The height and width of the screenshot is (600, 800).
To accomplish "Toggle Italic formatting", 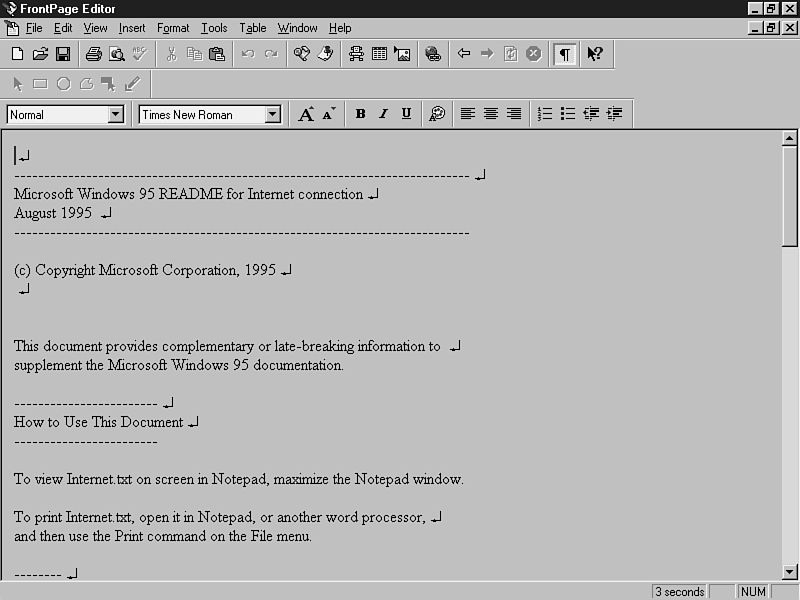I will 383,114.
